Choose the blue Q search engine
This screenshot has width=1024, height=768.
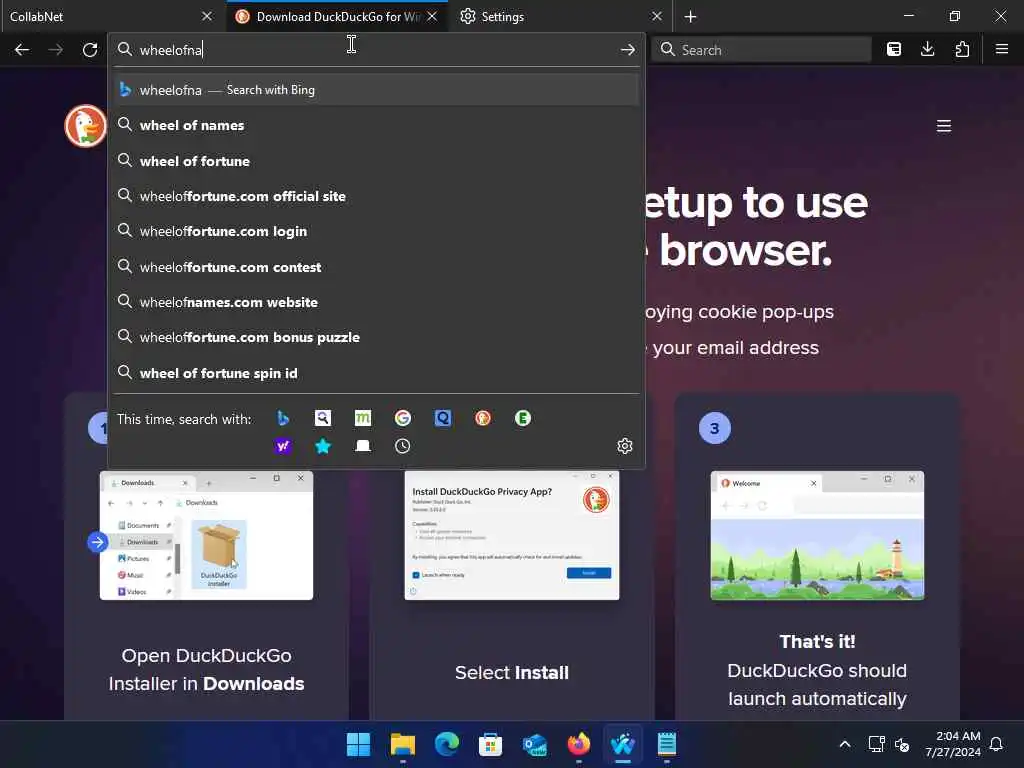point(443,418)
